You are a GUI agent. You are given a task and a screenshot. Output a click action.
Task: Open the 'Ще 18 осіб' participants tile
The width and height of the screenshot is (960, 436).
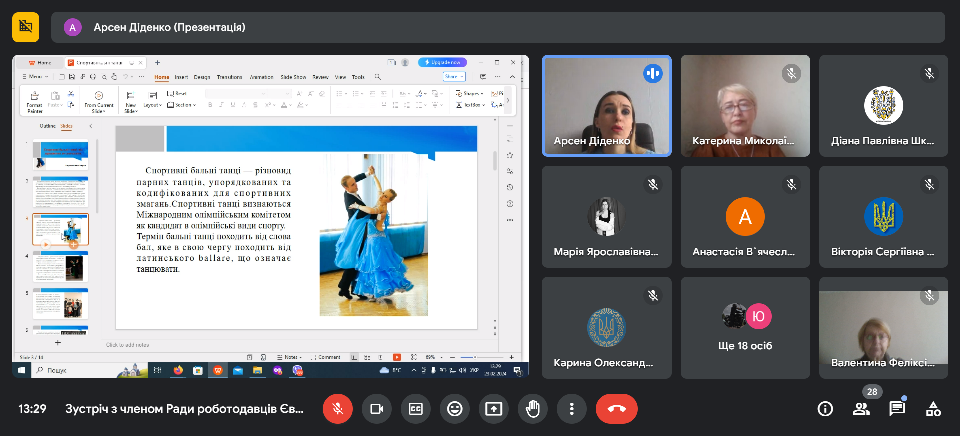coord(745,328)
